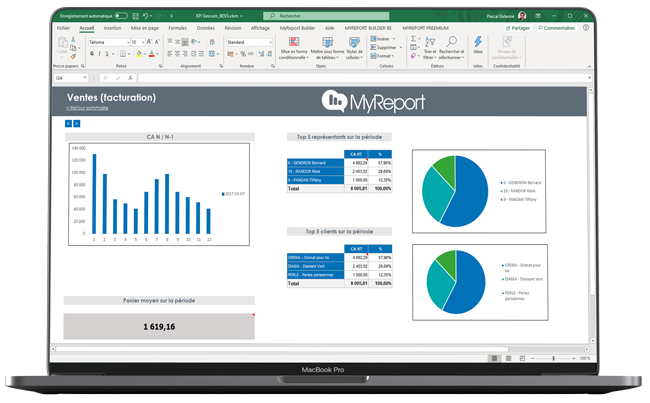650x403 pixels.
Task: Click the feedback smiley icon
Action: coord(586,27)
